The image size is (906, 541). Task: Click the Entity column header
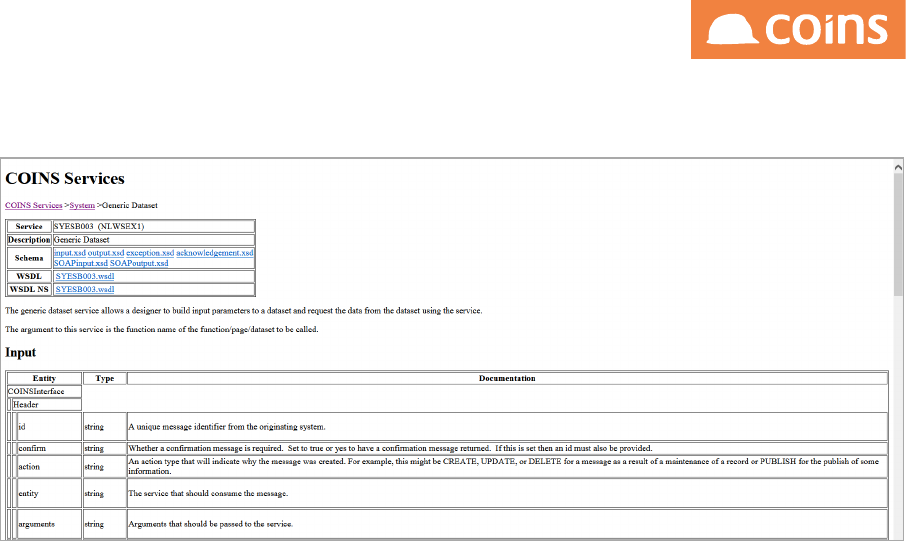[44, 378]
